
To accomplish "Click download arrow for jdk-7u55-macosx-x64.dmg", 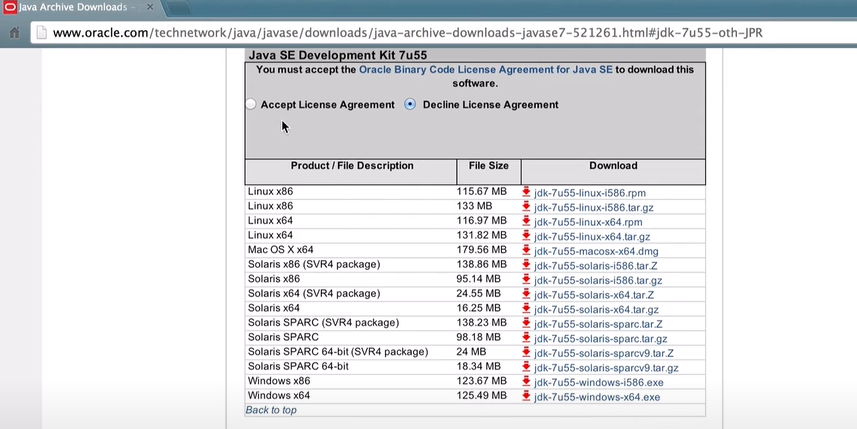I will (526, 250).
